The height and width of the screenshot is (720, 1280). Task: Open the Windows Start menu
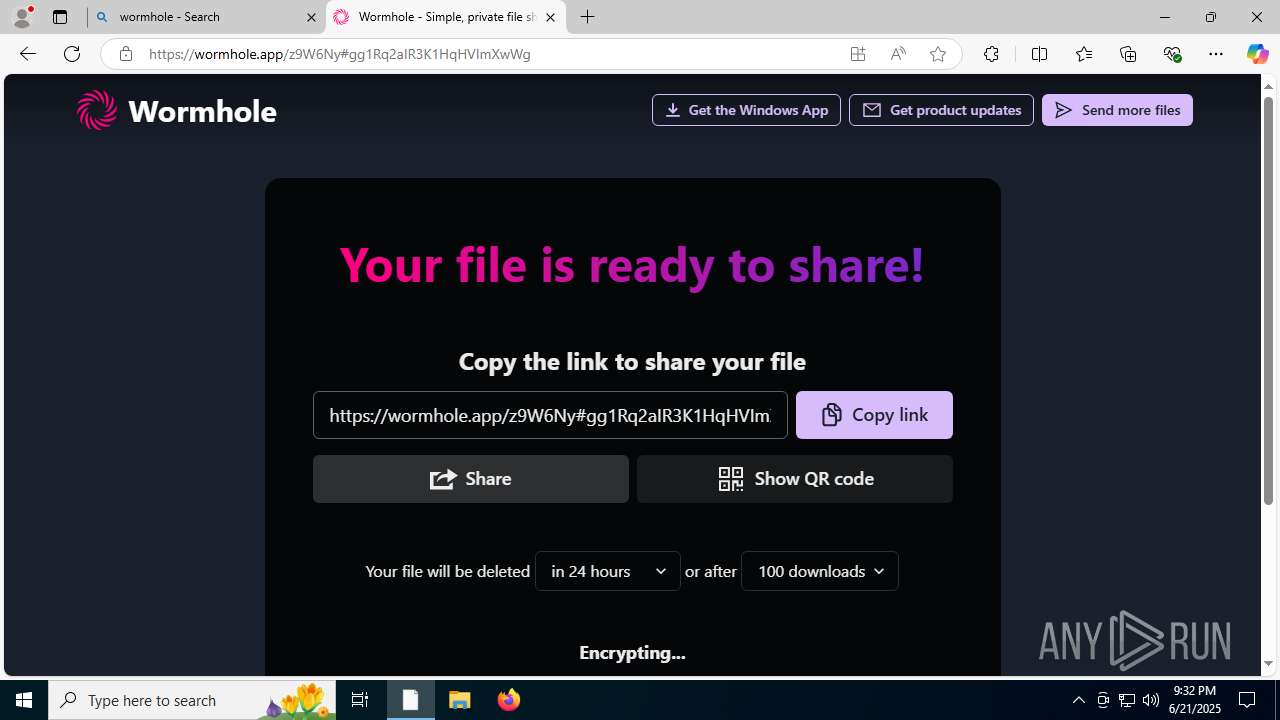(x=24, y=700)
